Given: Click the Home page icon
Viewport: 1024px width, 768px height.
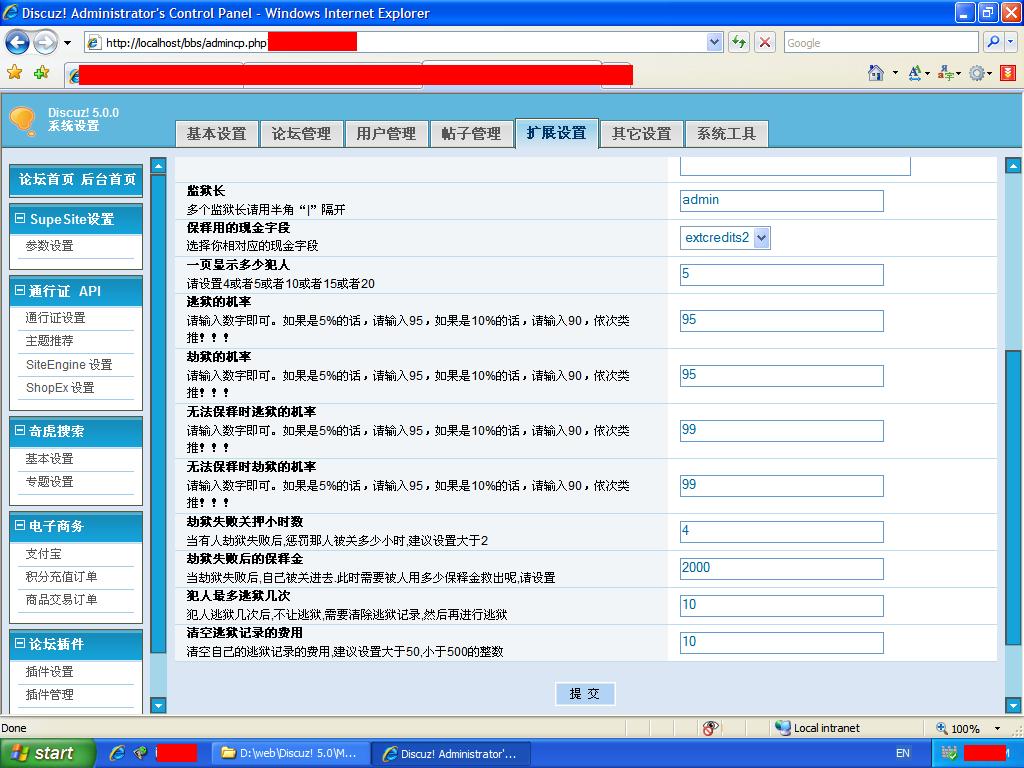Looking at the screenshot, I should (x=876, y=73).
